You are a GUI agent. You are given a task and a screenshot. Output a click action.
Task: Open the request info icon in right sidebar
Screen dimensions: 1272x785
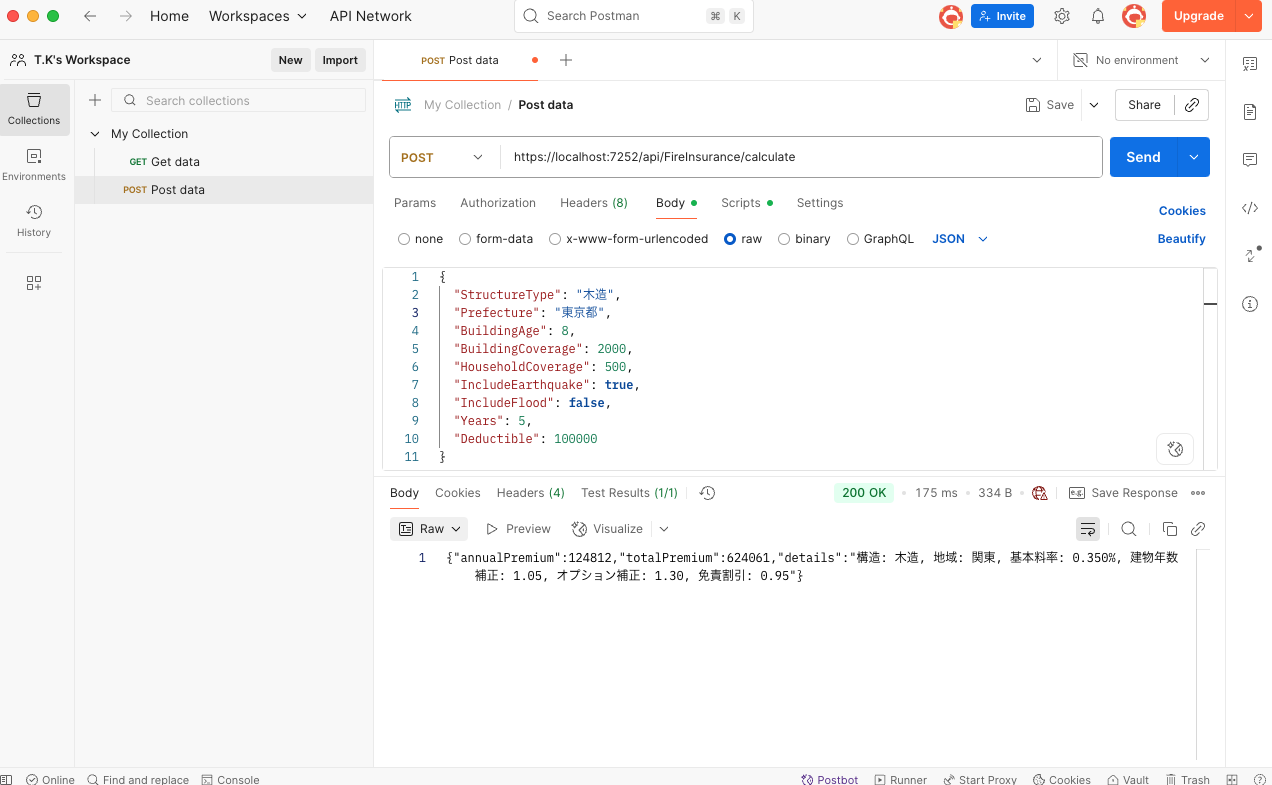(1250, 304)
